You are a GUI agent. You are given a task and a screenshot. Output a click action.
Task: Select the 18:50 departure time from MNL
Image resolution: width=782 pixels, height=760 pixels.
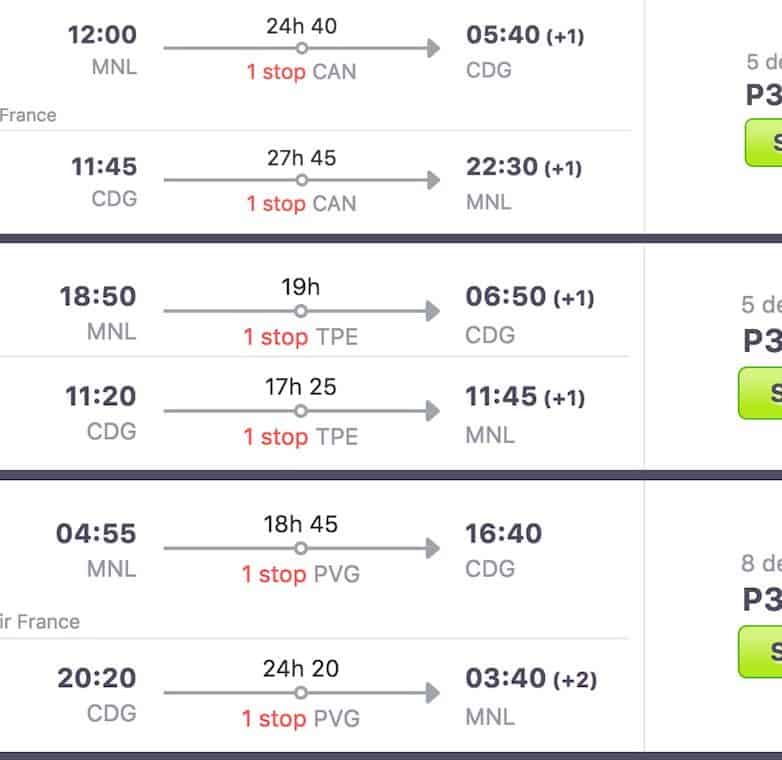tap(98, 297)
